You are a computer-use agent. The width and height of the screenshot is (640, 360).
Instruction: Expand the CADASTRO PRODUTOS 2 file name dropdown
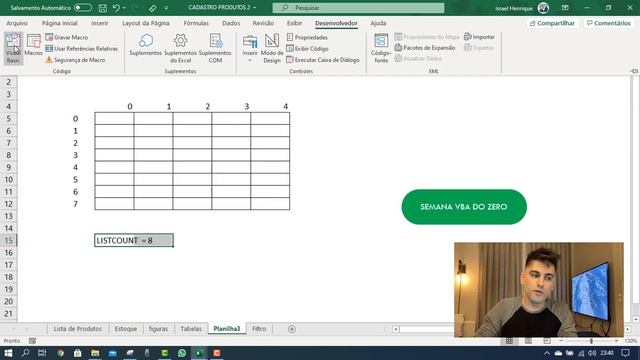click(255, 8)
